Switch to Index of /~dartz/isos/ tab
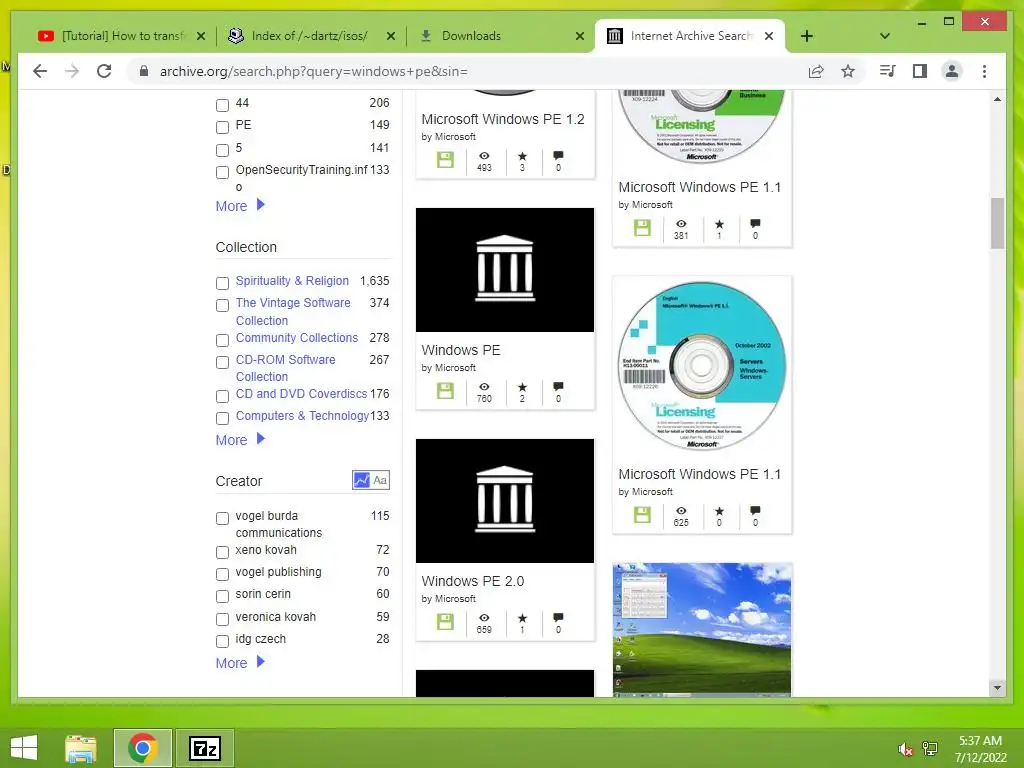This screenshot has height=768, width=1024. 310,36
